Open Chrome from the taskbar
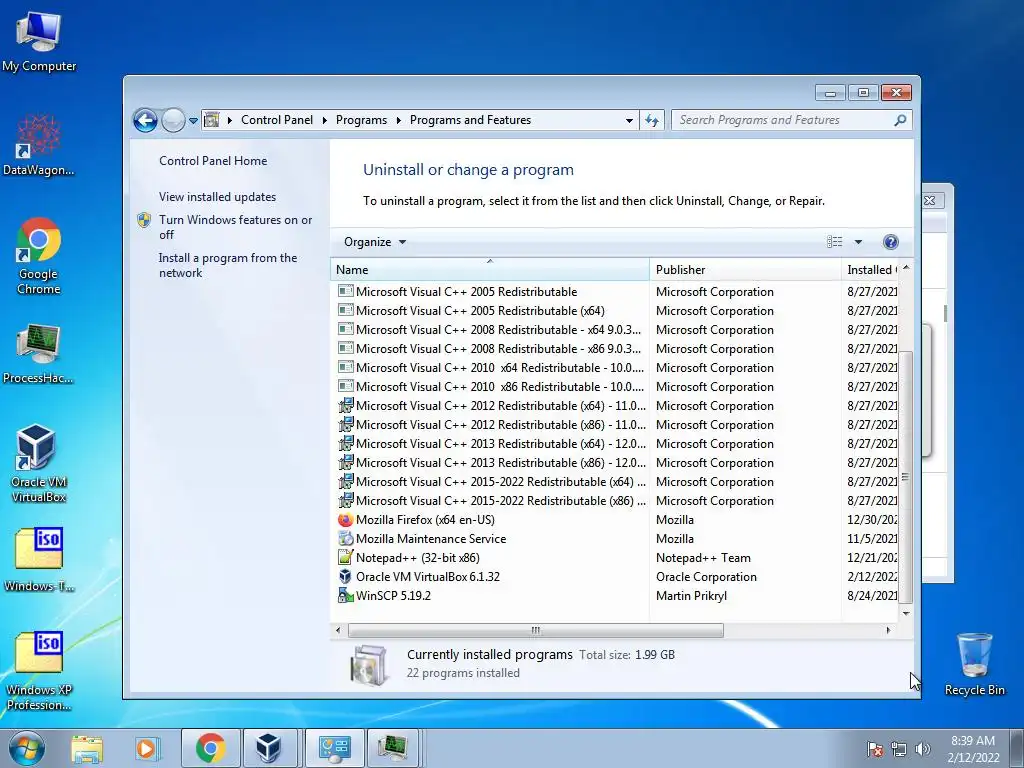This screenshot has height=768, width=1024. pos(210,748)
